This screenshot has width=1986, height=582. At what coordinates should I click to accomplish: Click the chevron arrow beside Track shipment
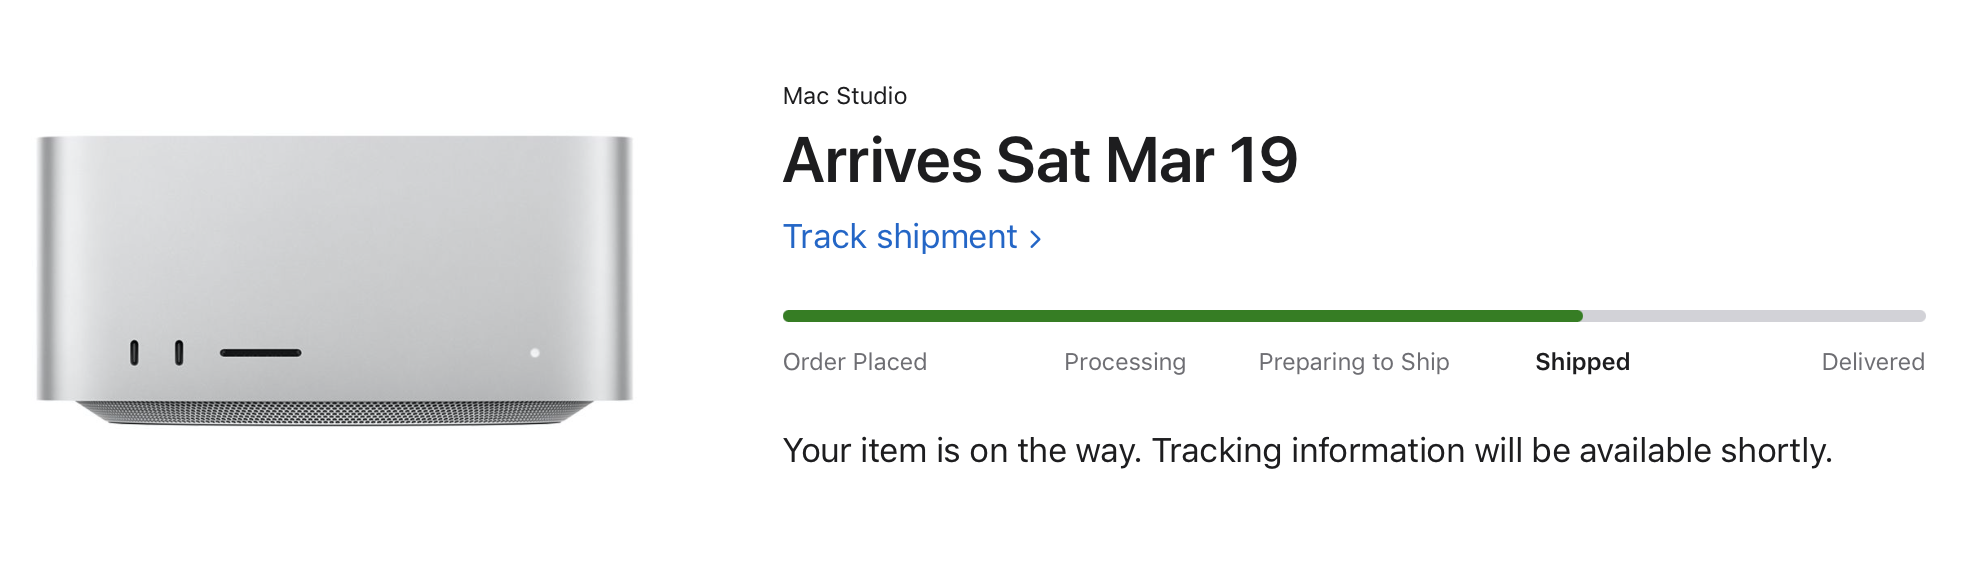point(1036,239)
